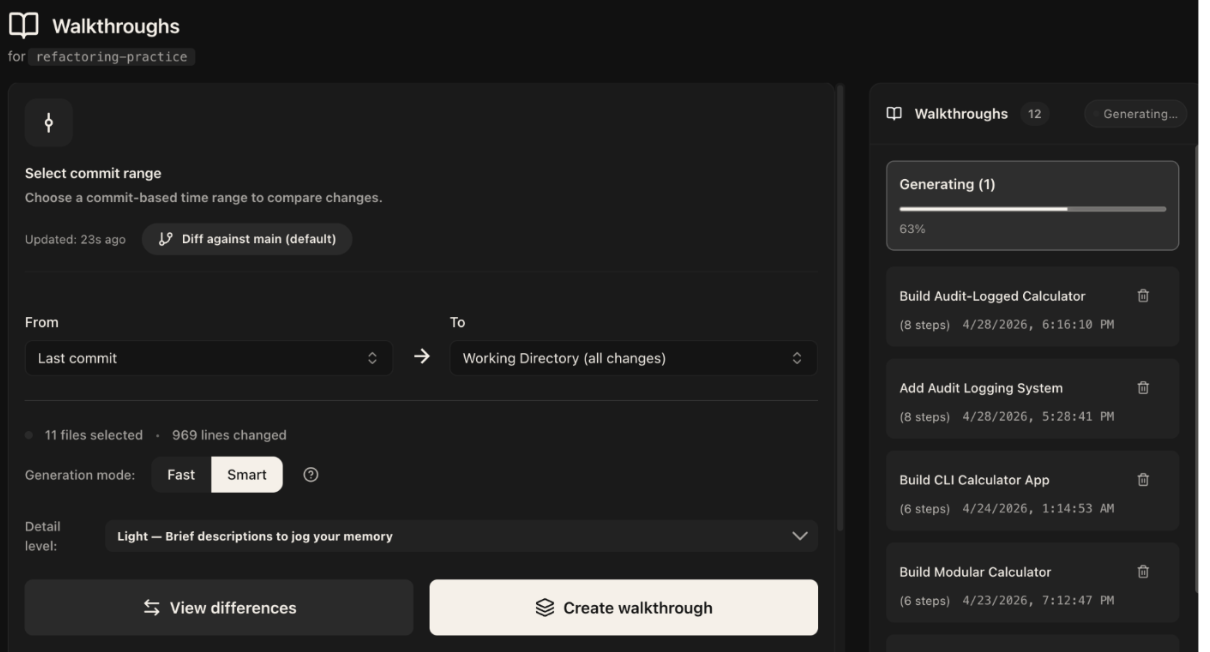Click the walkthroughs count badge 12
This screenshot has width=1210, height=652.
coord(1034,114)
